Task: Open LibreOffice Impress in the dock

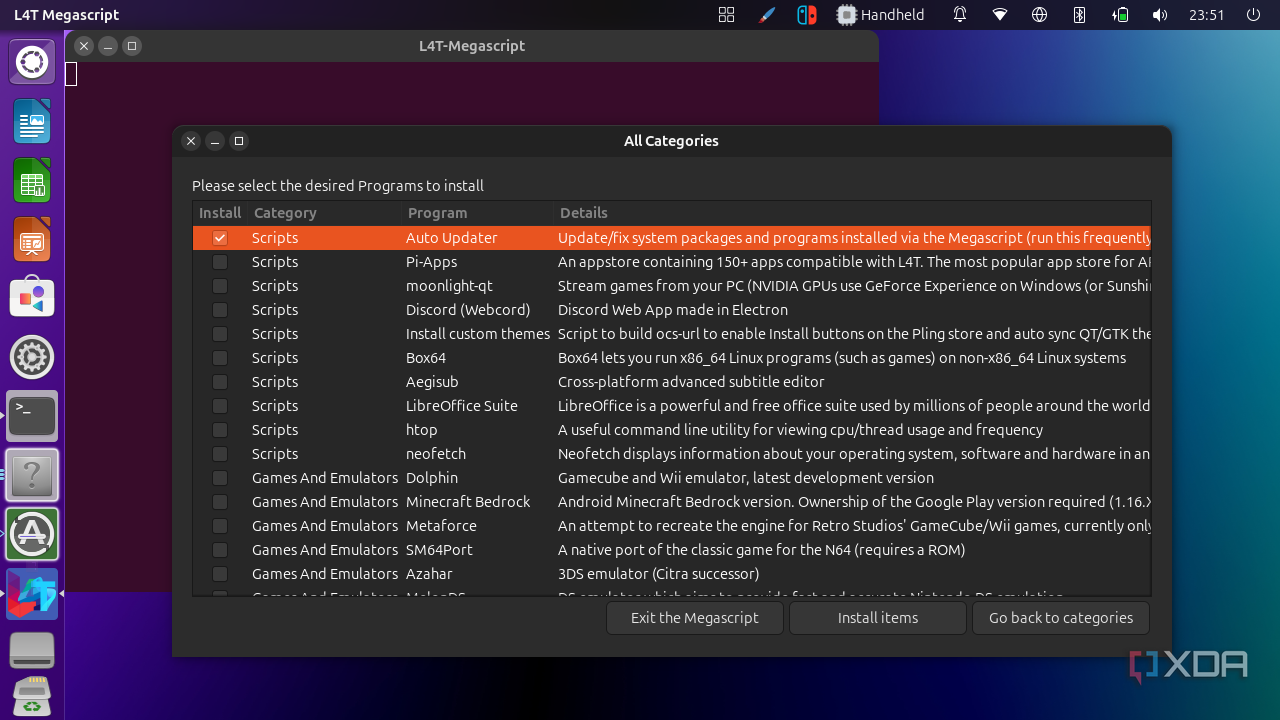Action: click(x=32, y=240)
